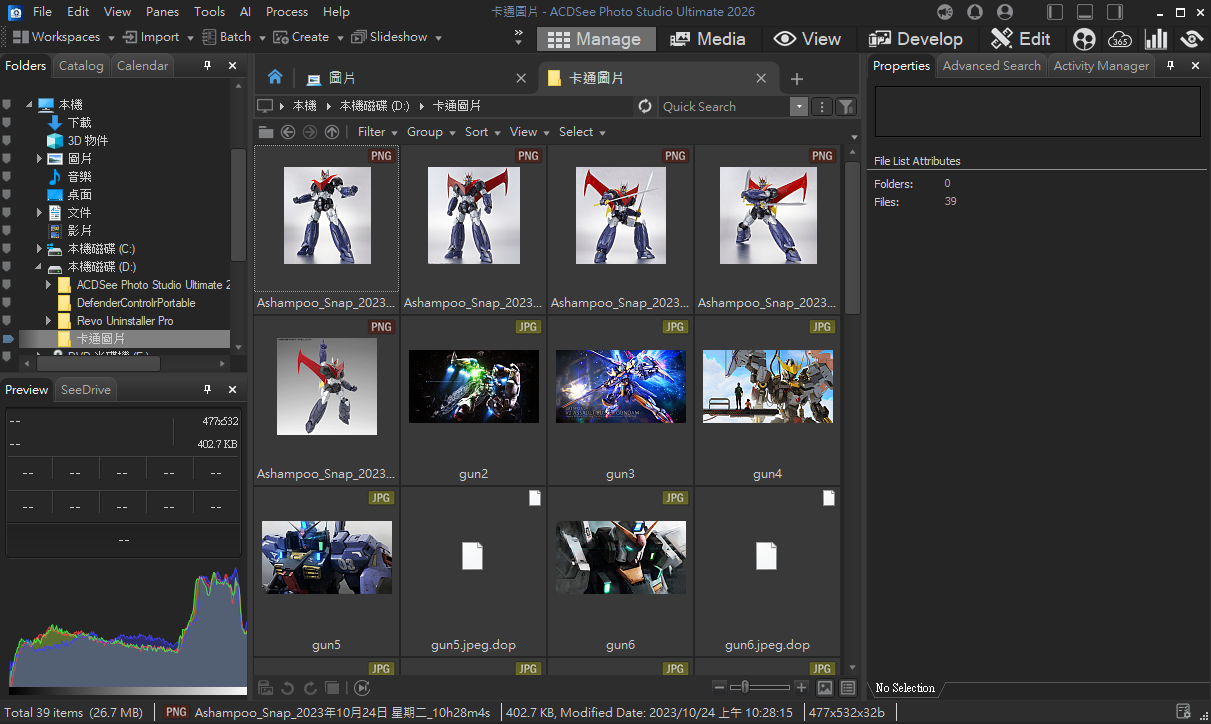
Task: Click the notifications bell icon
Action: [975, 12]
